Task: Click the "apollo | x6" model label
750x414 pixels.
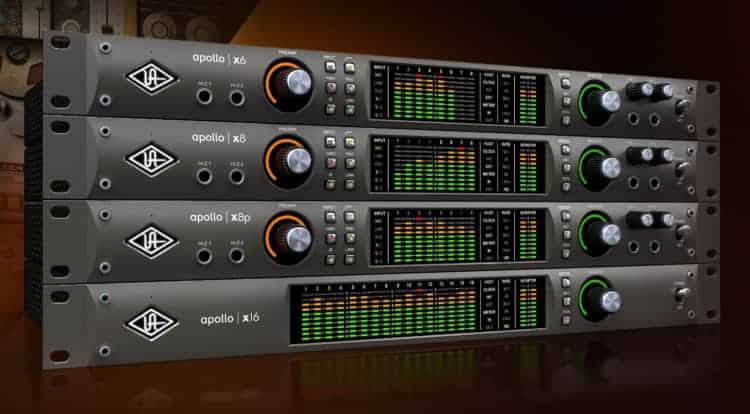Action: click(220, 59)
